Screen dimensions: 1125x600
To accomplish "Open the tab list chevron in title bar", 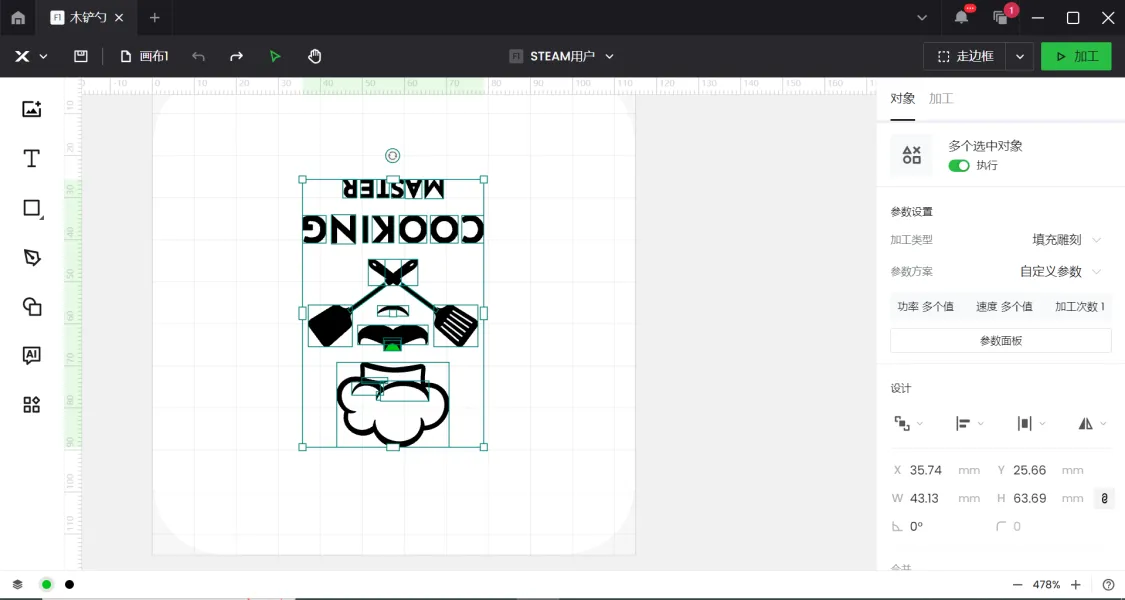I will point(922,18).
